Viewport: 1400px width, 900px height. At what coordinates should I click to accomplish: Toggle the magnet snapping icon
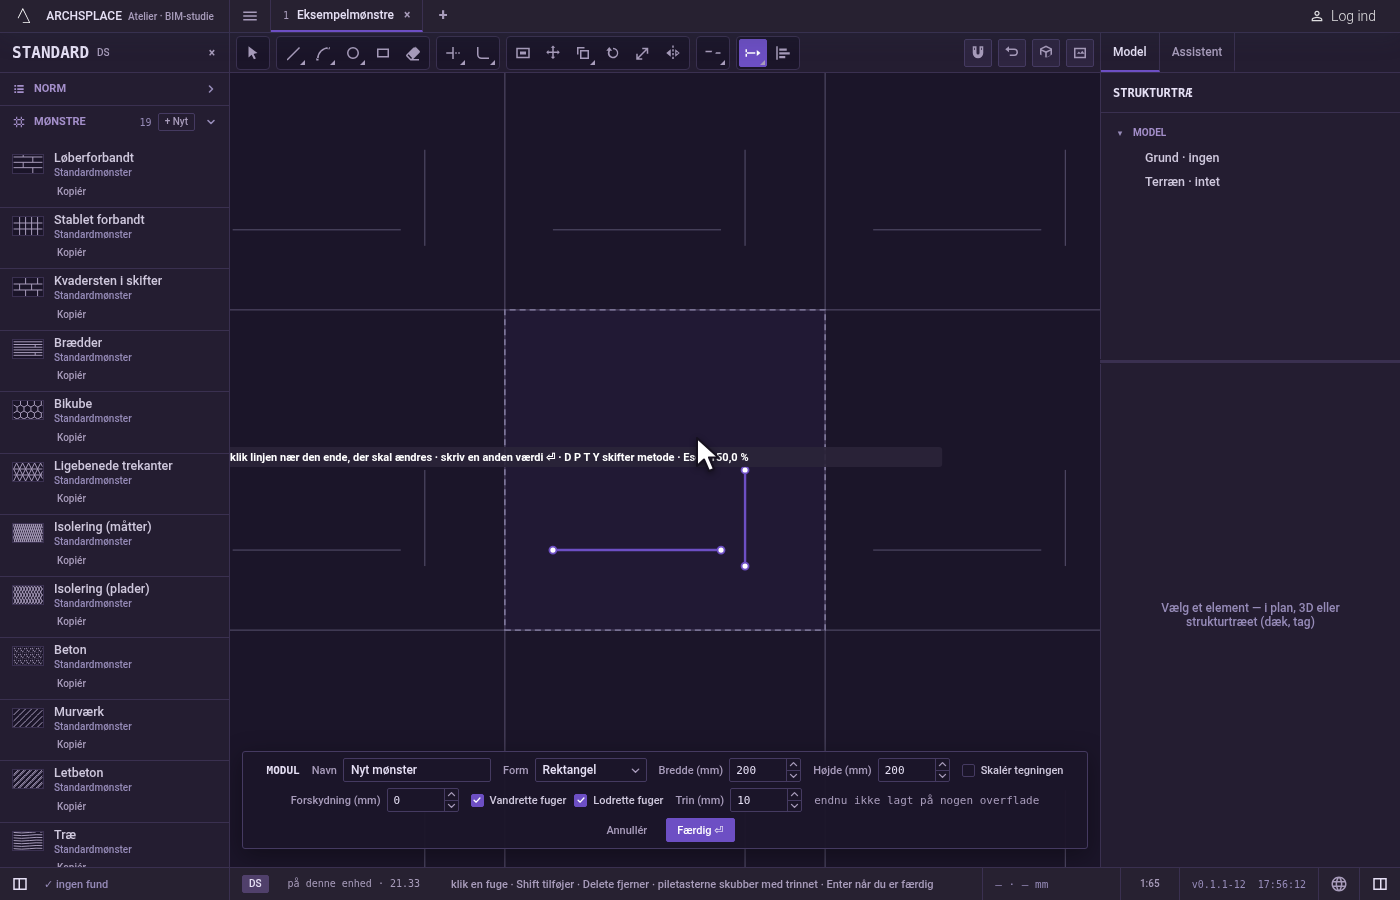point(978,52)
